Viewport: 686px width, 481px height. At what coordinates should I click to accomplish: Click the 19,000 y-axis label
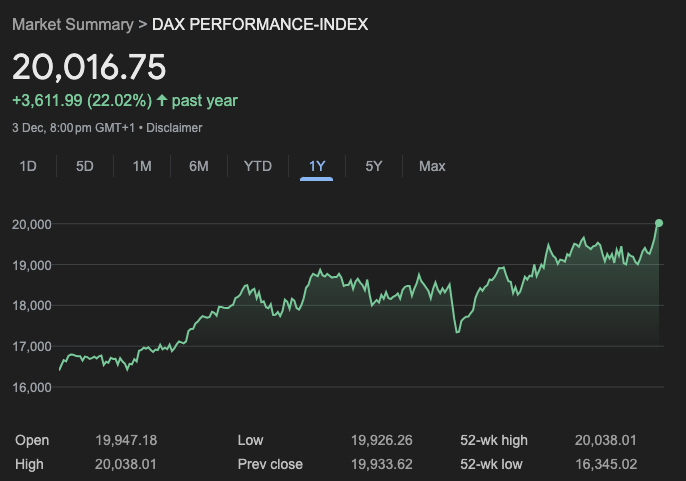point(32,266)
